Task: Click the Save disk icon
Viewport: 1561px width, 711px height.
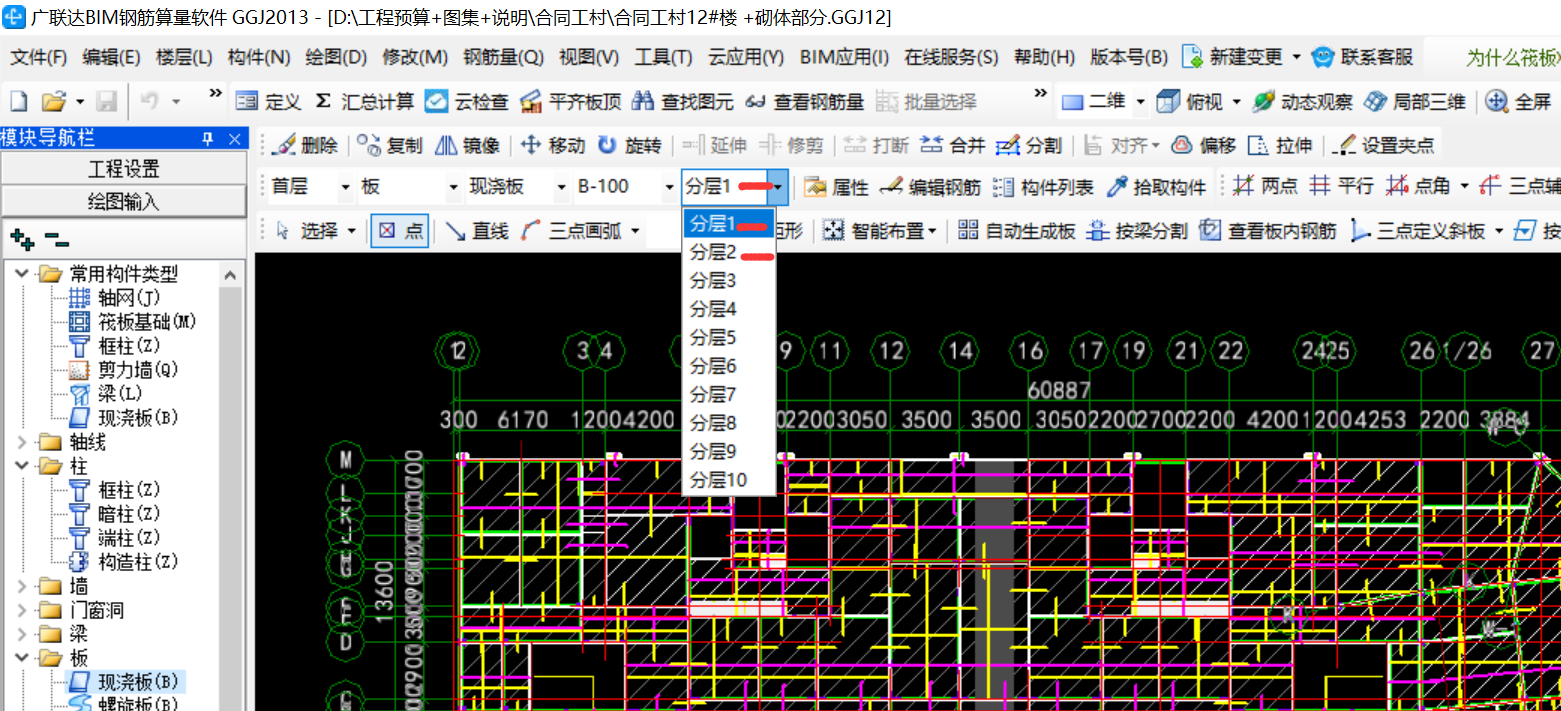Action: 107,101
